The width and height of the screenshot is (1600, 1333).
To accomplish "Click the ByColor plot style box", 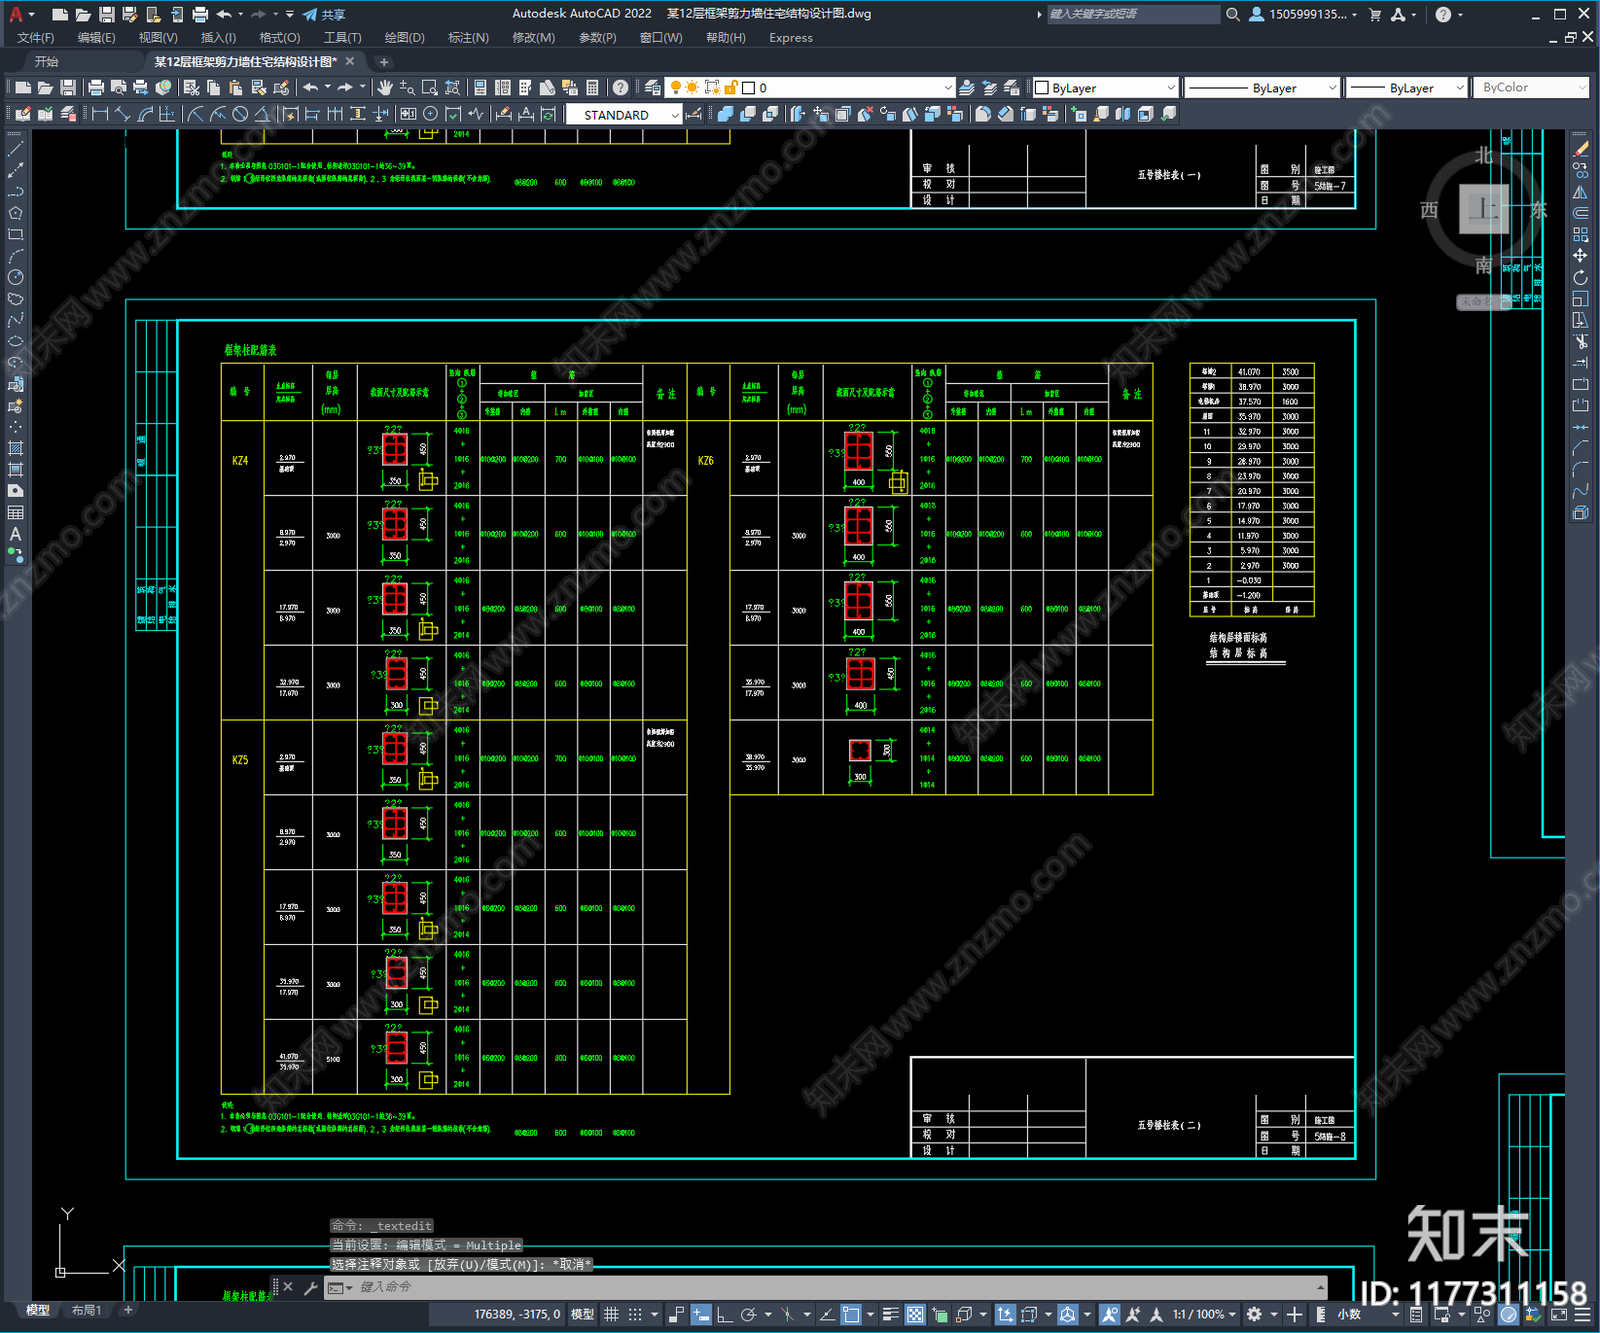I will coord(1531,88).
